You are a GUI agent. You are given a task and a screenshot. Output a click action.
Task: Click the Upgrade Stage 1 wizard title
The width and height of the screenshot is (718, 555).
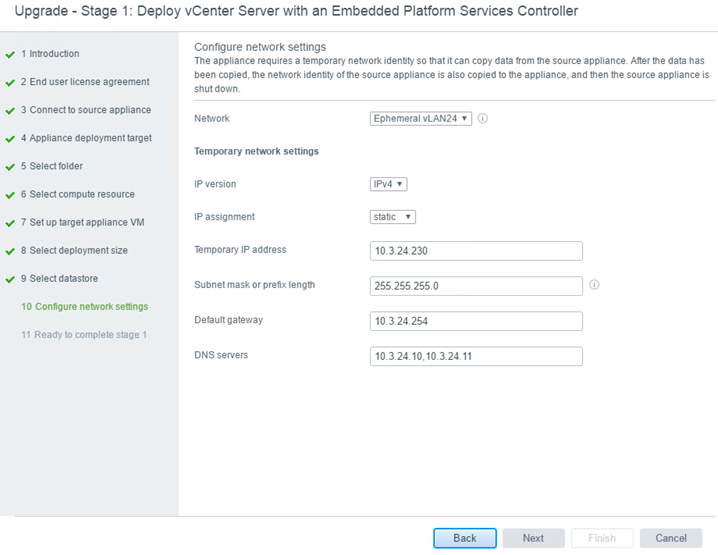296,11
